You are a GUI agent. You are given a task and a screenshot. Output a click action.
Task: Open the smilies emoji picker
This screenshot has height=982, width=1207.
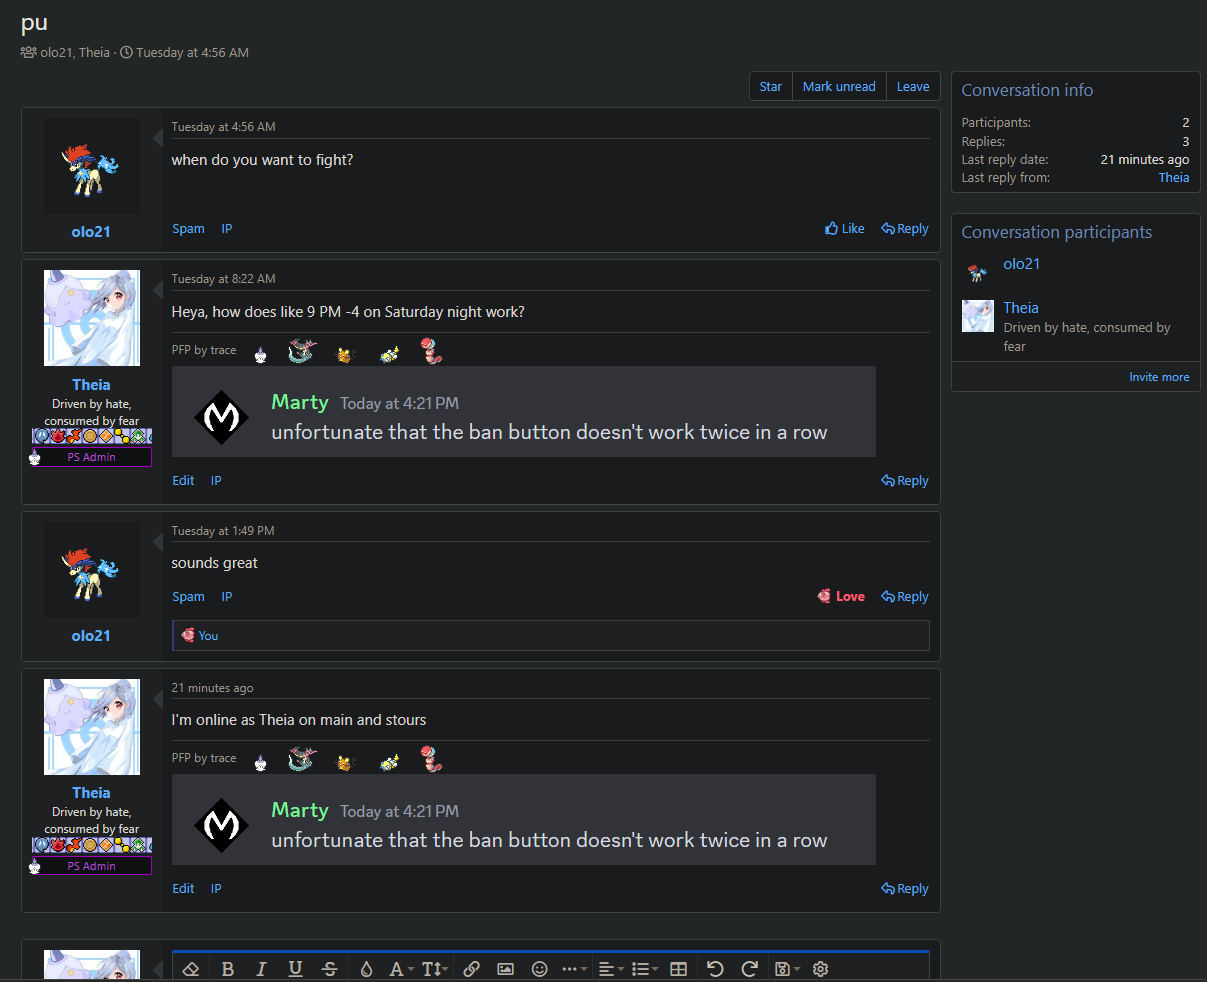click(x=539, y=968)
